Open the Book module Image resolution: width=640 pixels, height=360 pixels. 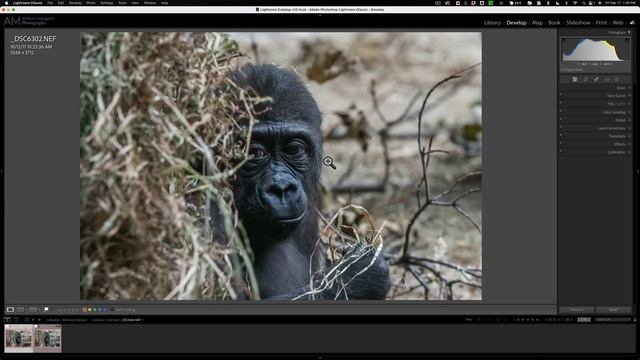pos(554,23)
